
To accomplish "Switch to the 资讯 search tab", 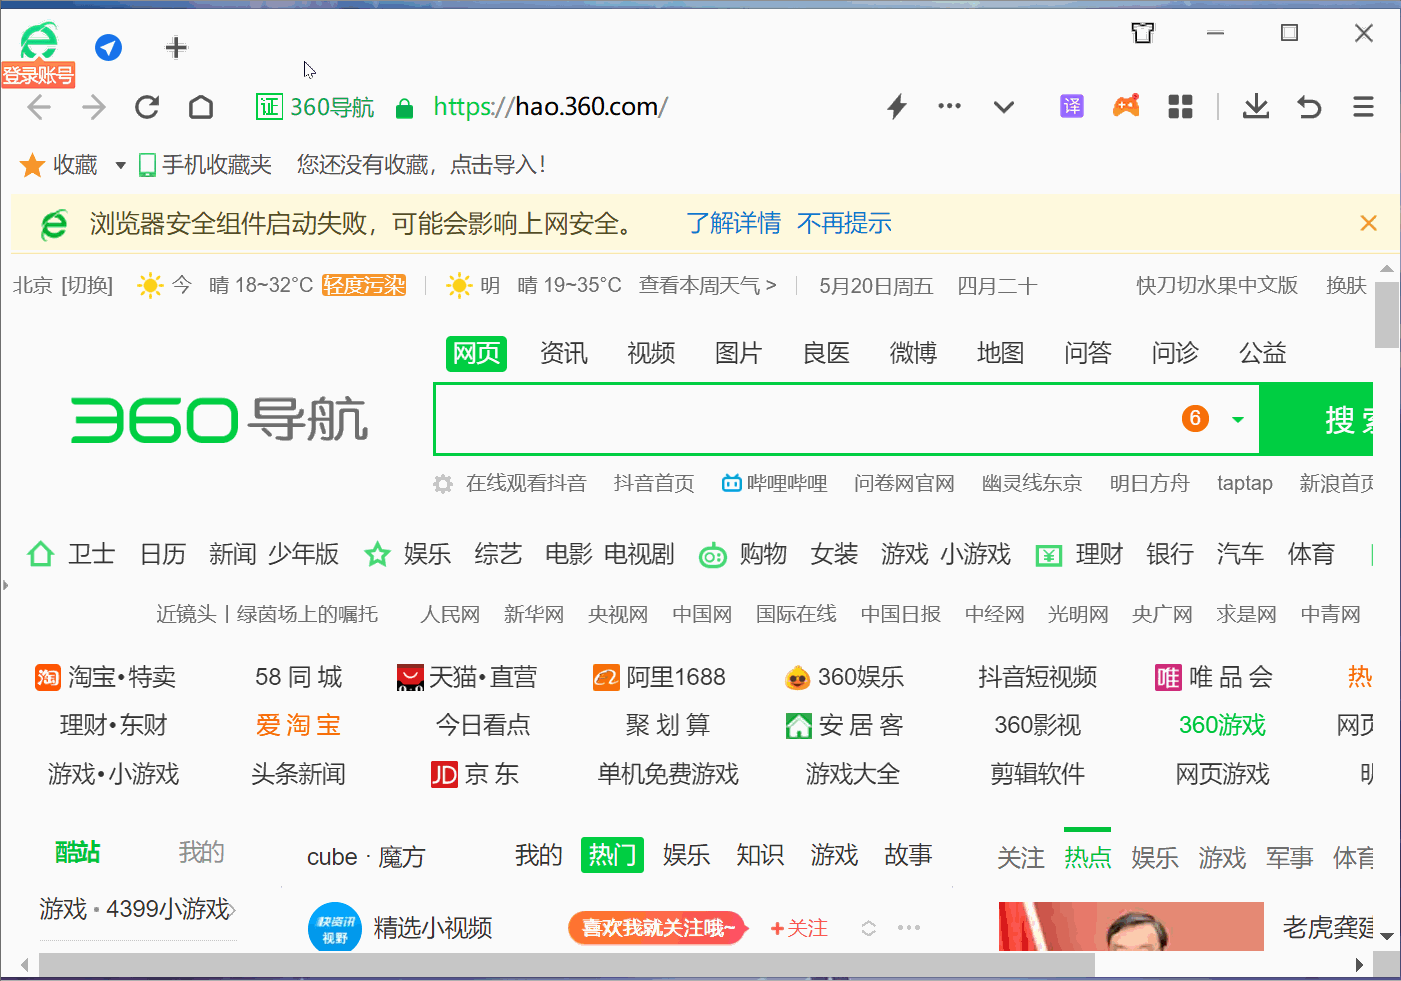I will click(x=563, y=353).
